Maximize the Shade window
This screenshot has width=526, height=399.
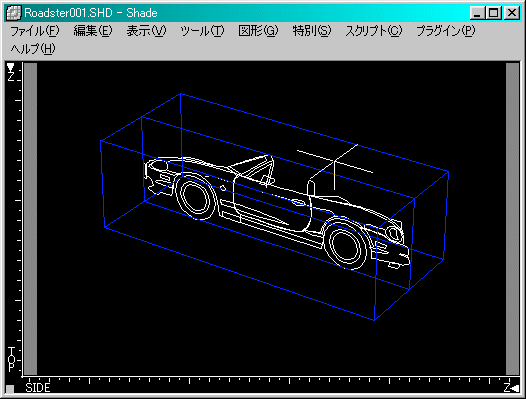(493, 13)
